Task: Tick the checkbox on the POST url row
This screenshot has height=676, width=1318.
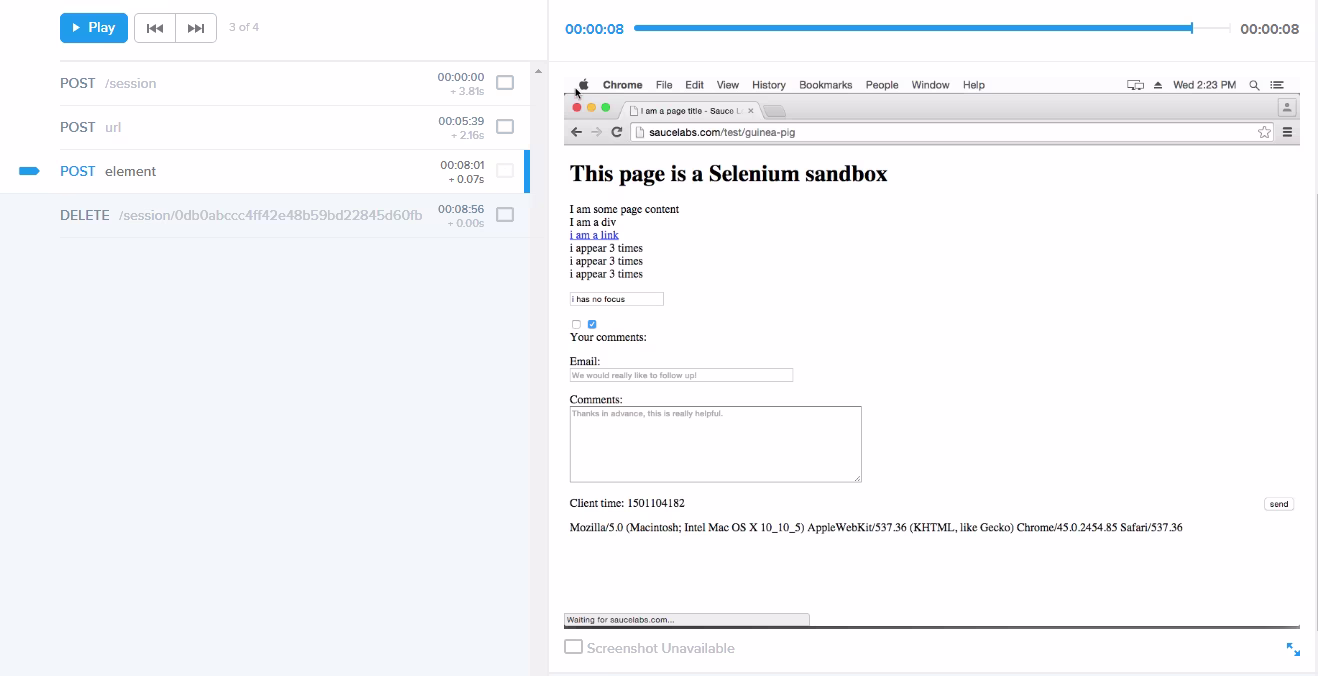Action: pyautogui.click(x=505, y=127)
